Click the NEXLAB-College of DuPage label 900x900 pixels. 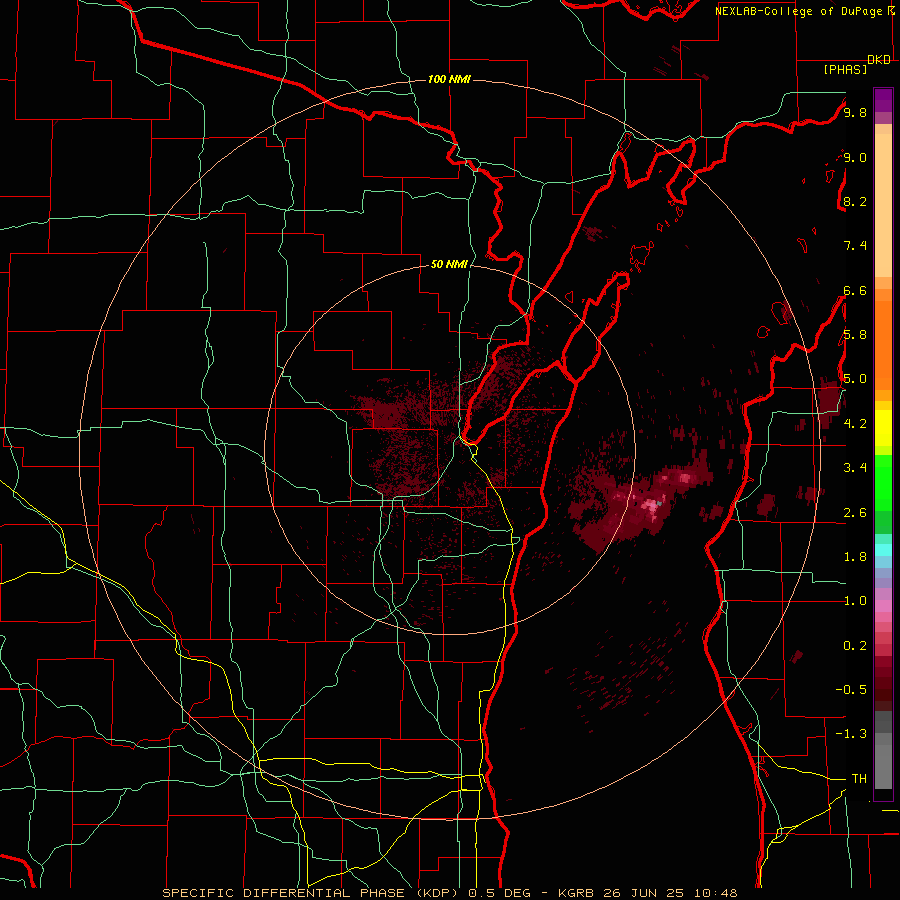point(804,11)
